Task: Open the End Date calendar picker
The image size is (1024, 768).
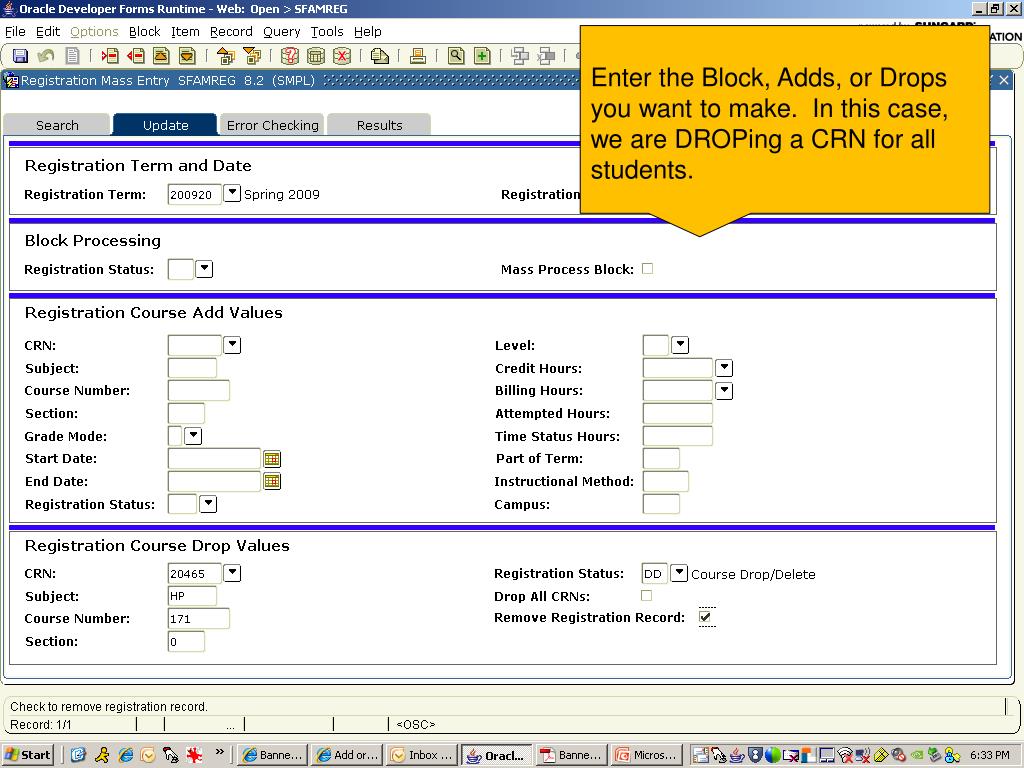Action: pyautogui.click(x=272, y=482)
